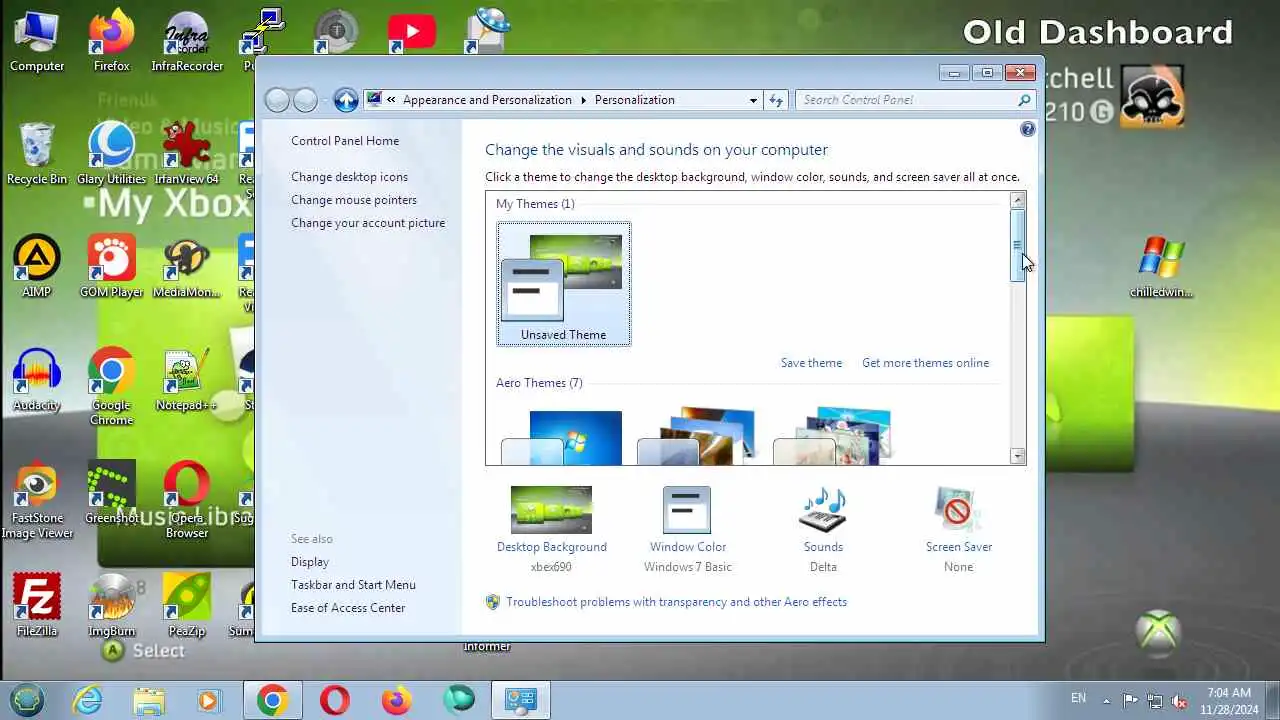The height and width of the screenshot is (720, 1280).
Task: Switch to Chrome on the taskbar
Action: click(x=272, y=700)
